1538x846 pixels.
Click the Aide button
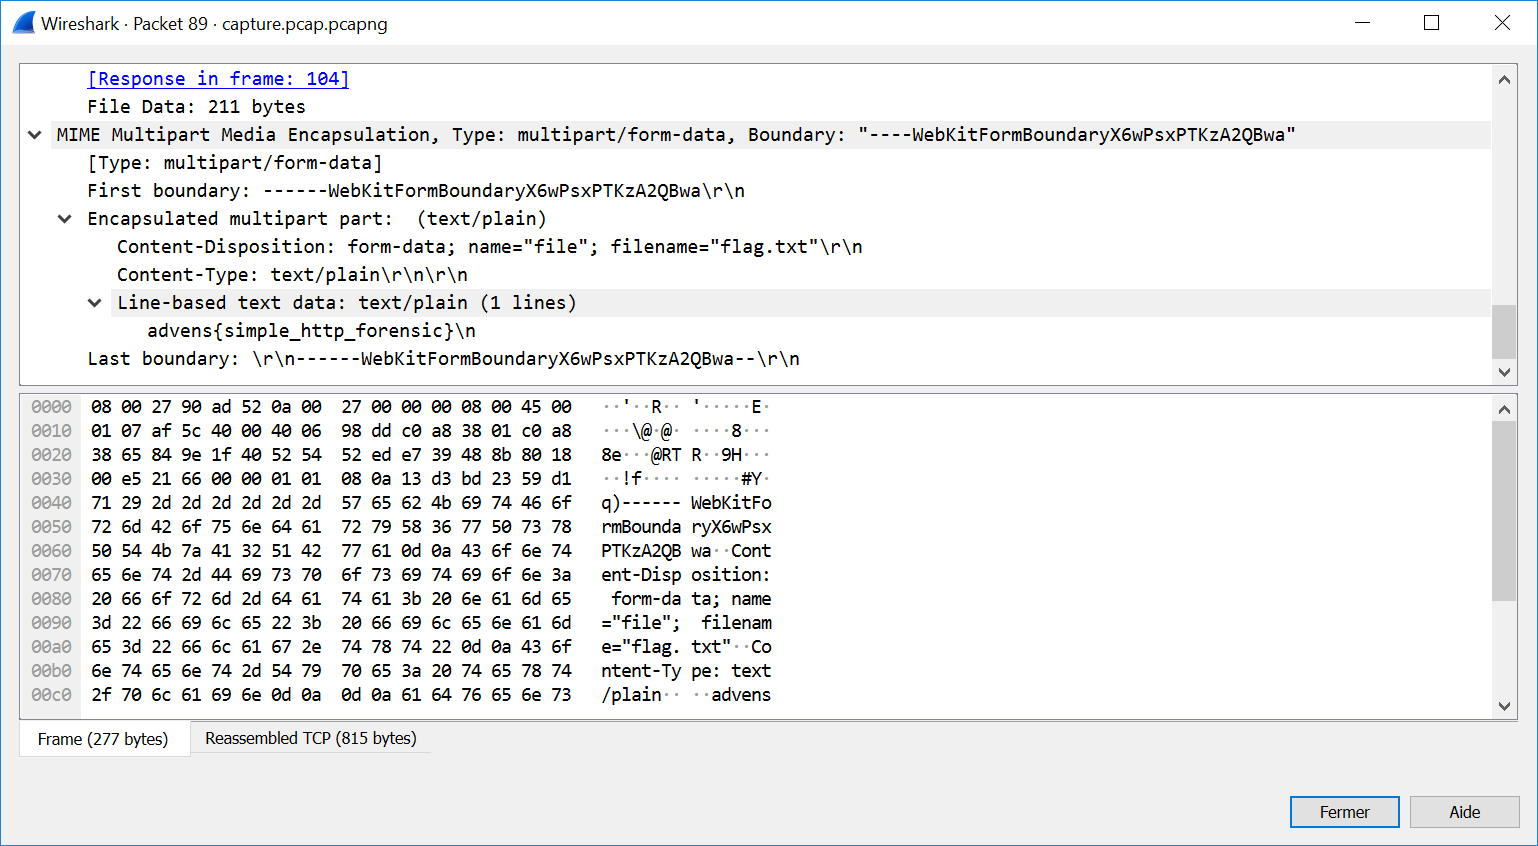(1464, 812)
